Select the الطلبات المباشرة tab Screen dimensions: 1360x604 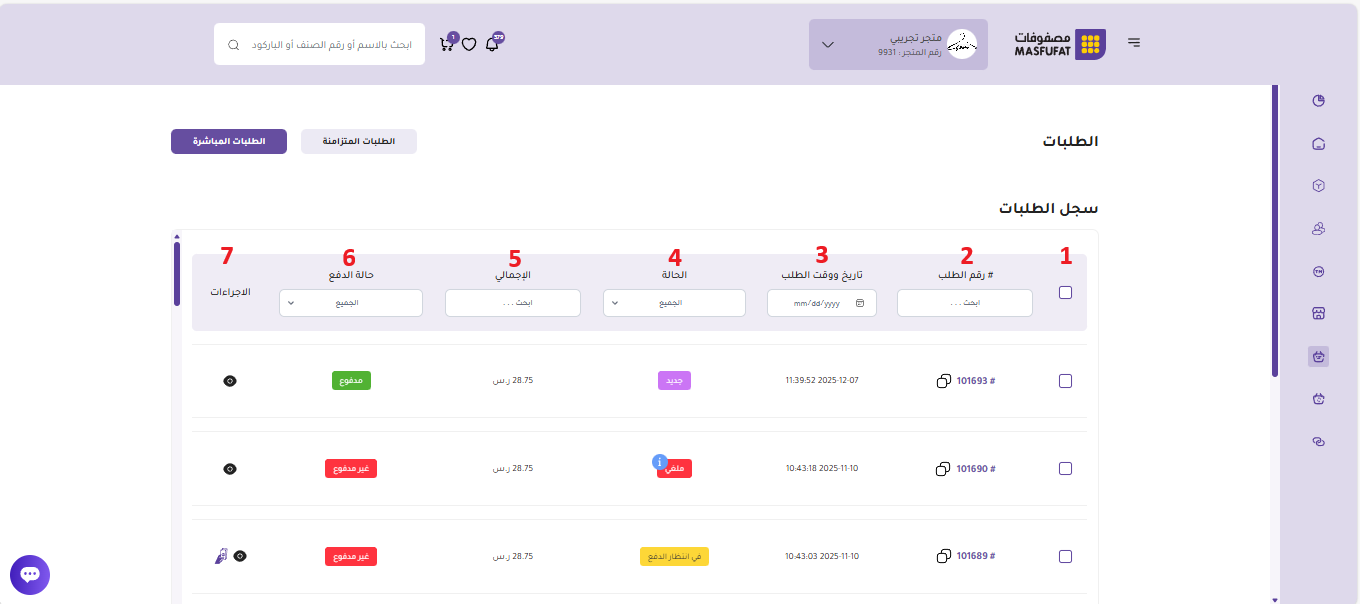click(229, 142)
